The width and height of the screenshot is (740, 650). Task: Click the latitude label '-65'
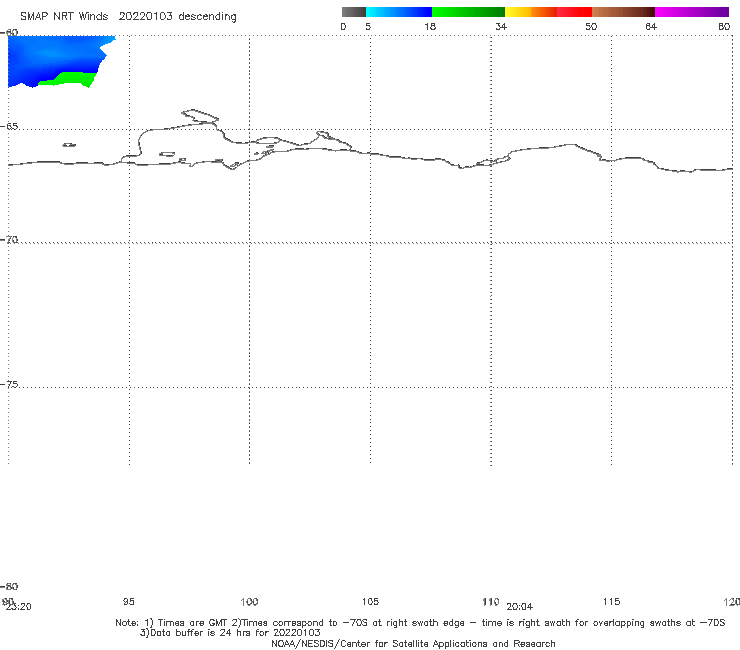(x=9, y=127)
